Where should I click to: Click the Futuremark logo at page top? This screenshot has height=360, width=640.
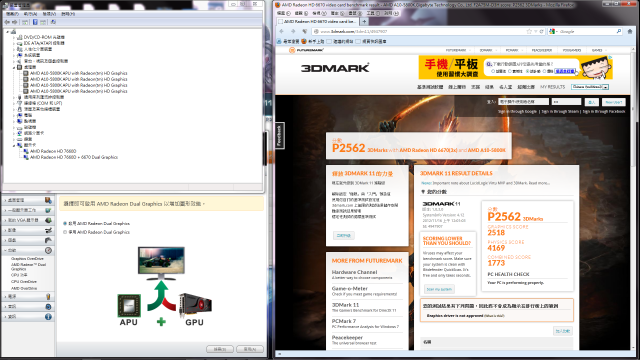pyautogui.click(x=306, y=50)
